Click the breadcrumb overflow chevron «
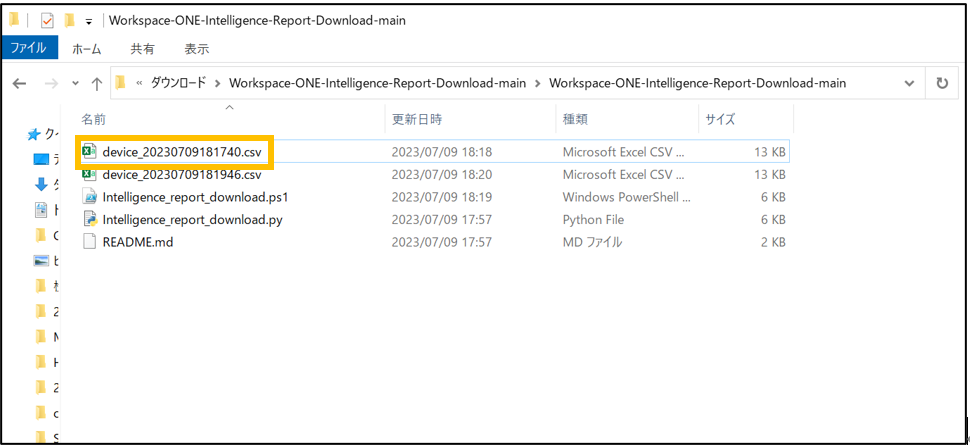The height and width of the screenshot is (445, 970). 140,83
